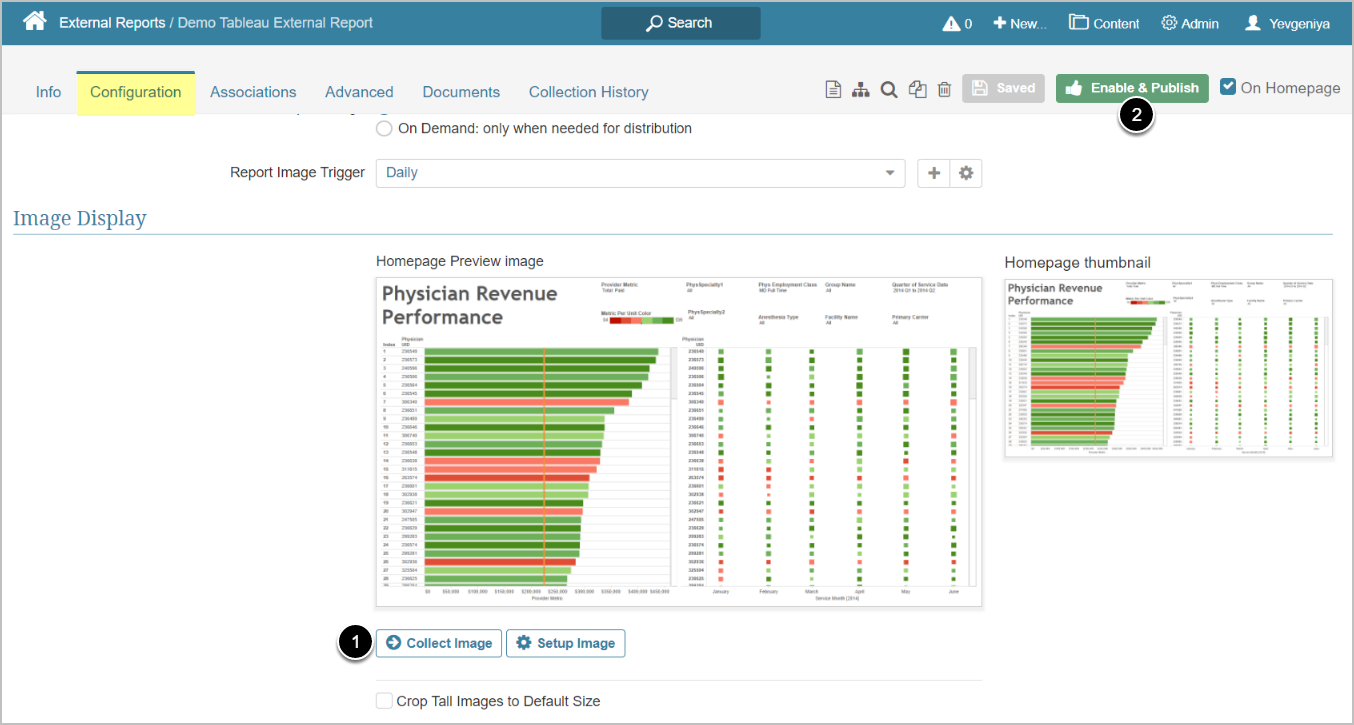Click the Home icon in the header
The image size is (1354, 725).
(x=34, y=22)
